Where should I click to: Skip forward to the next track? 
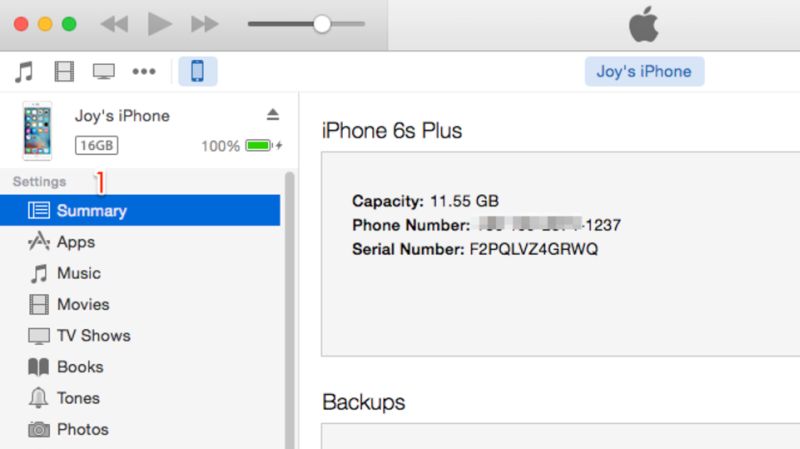click(205, 24)
